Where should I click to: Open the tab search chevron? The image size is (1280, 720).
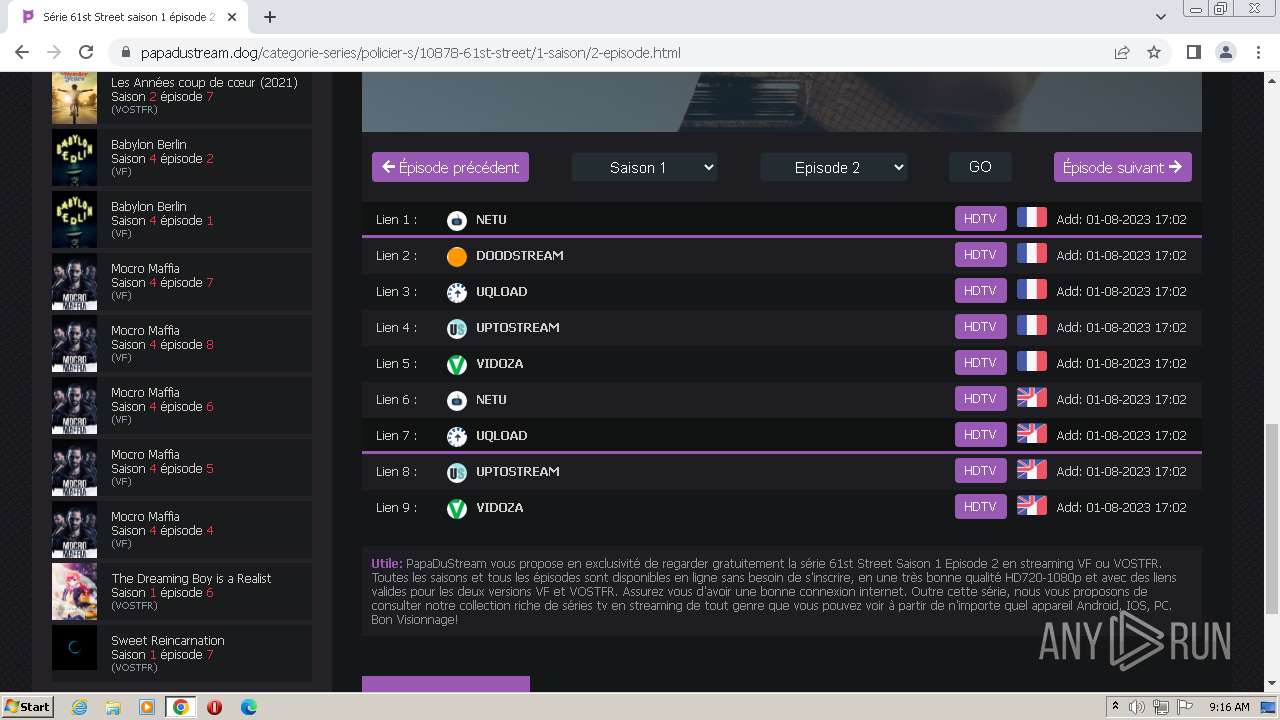(x=1160, y=17)
